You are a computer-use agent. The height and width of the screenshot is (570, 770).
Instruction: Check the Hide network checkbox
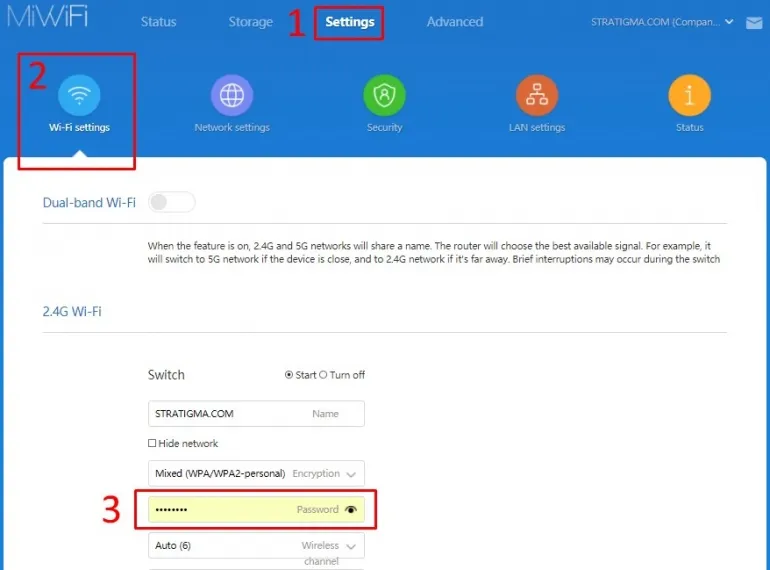click(x=152, y=443)
